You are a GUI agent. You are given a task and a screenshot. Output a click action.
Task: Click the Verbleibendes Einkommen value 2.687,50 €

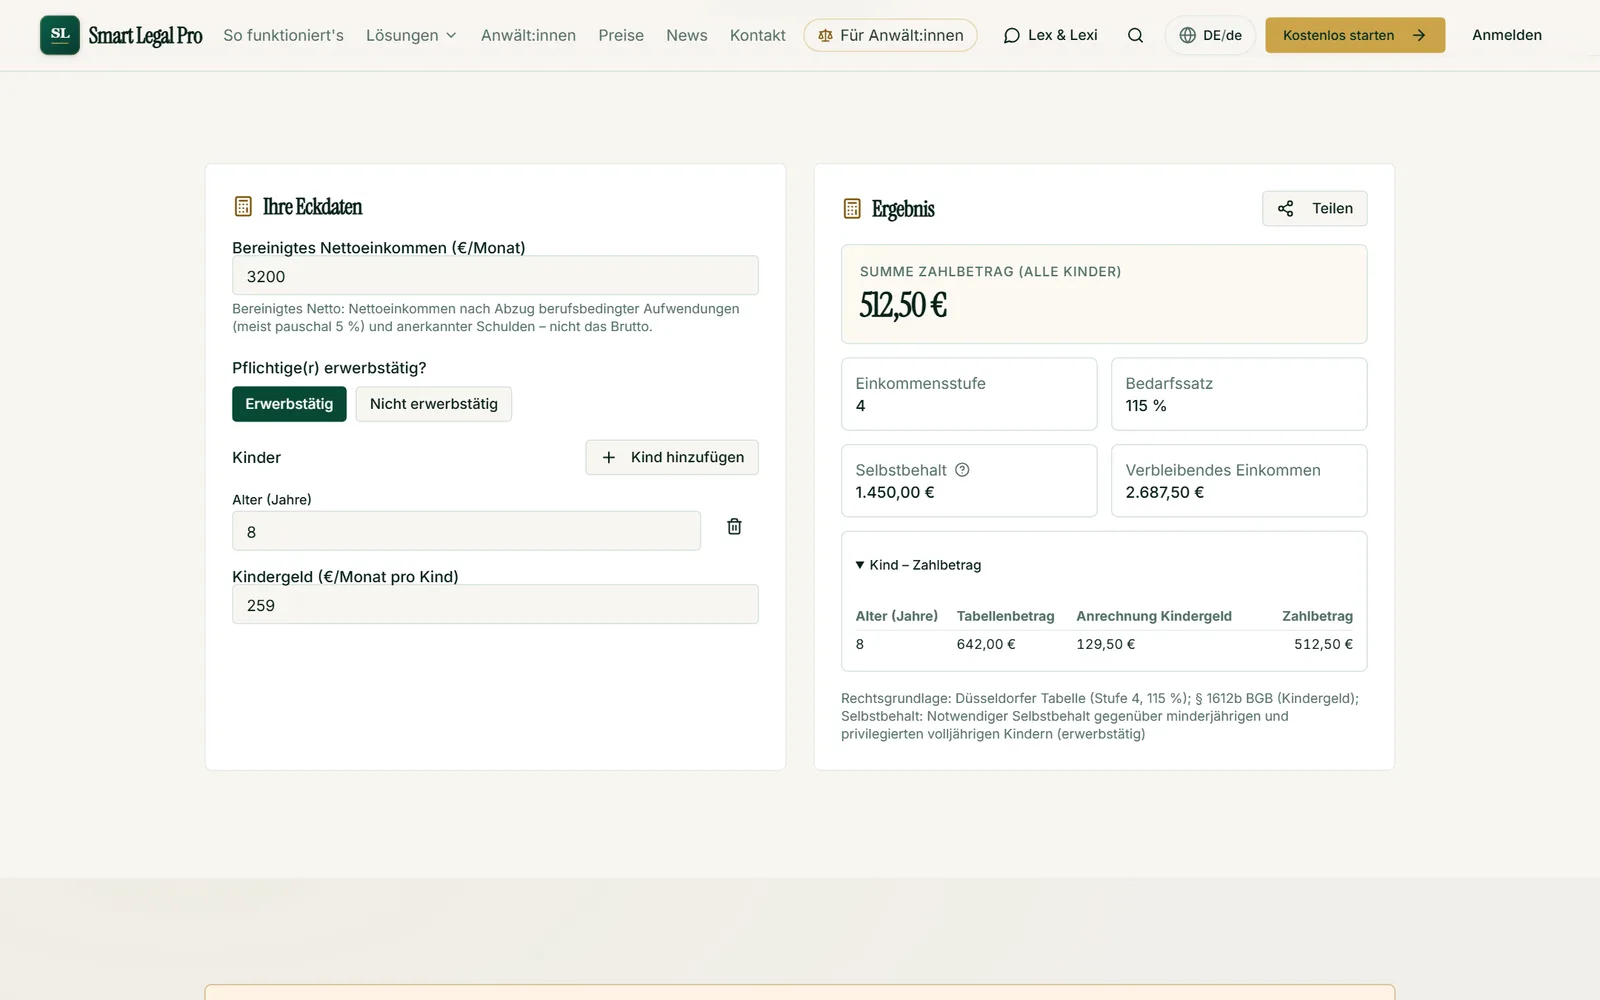click(x=1164, y=492)
